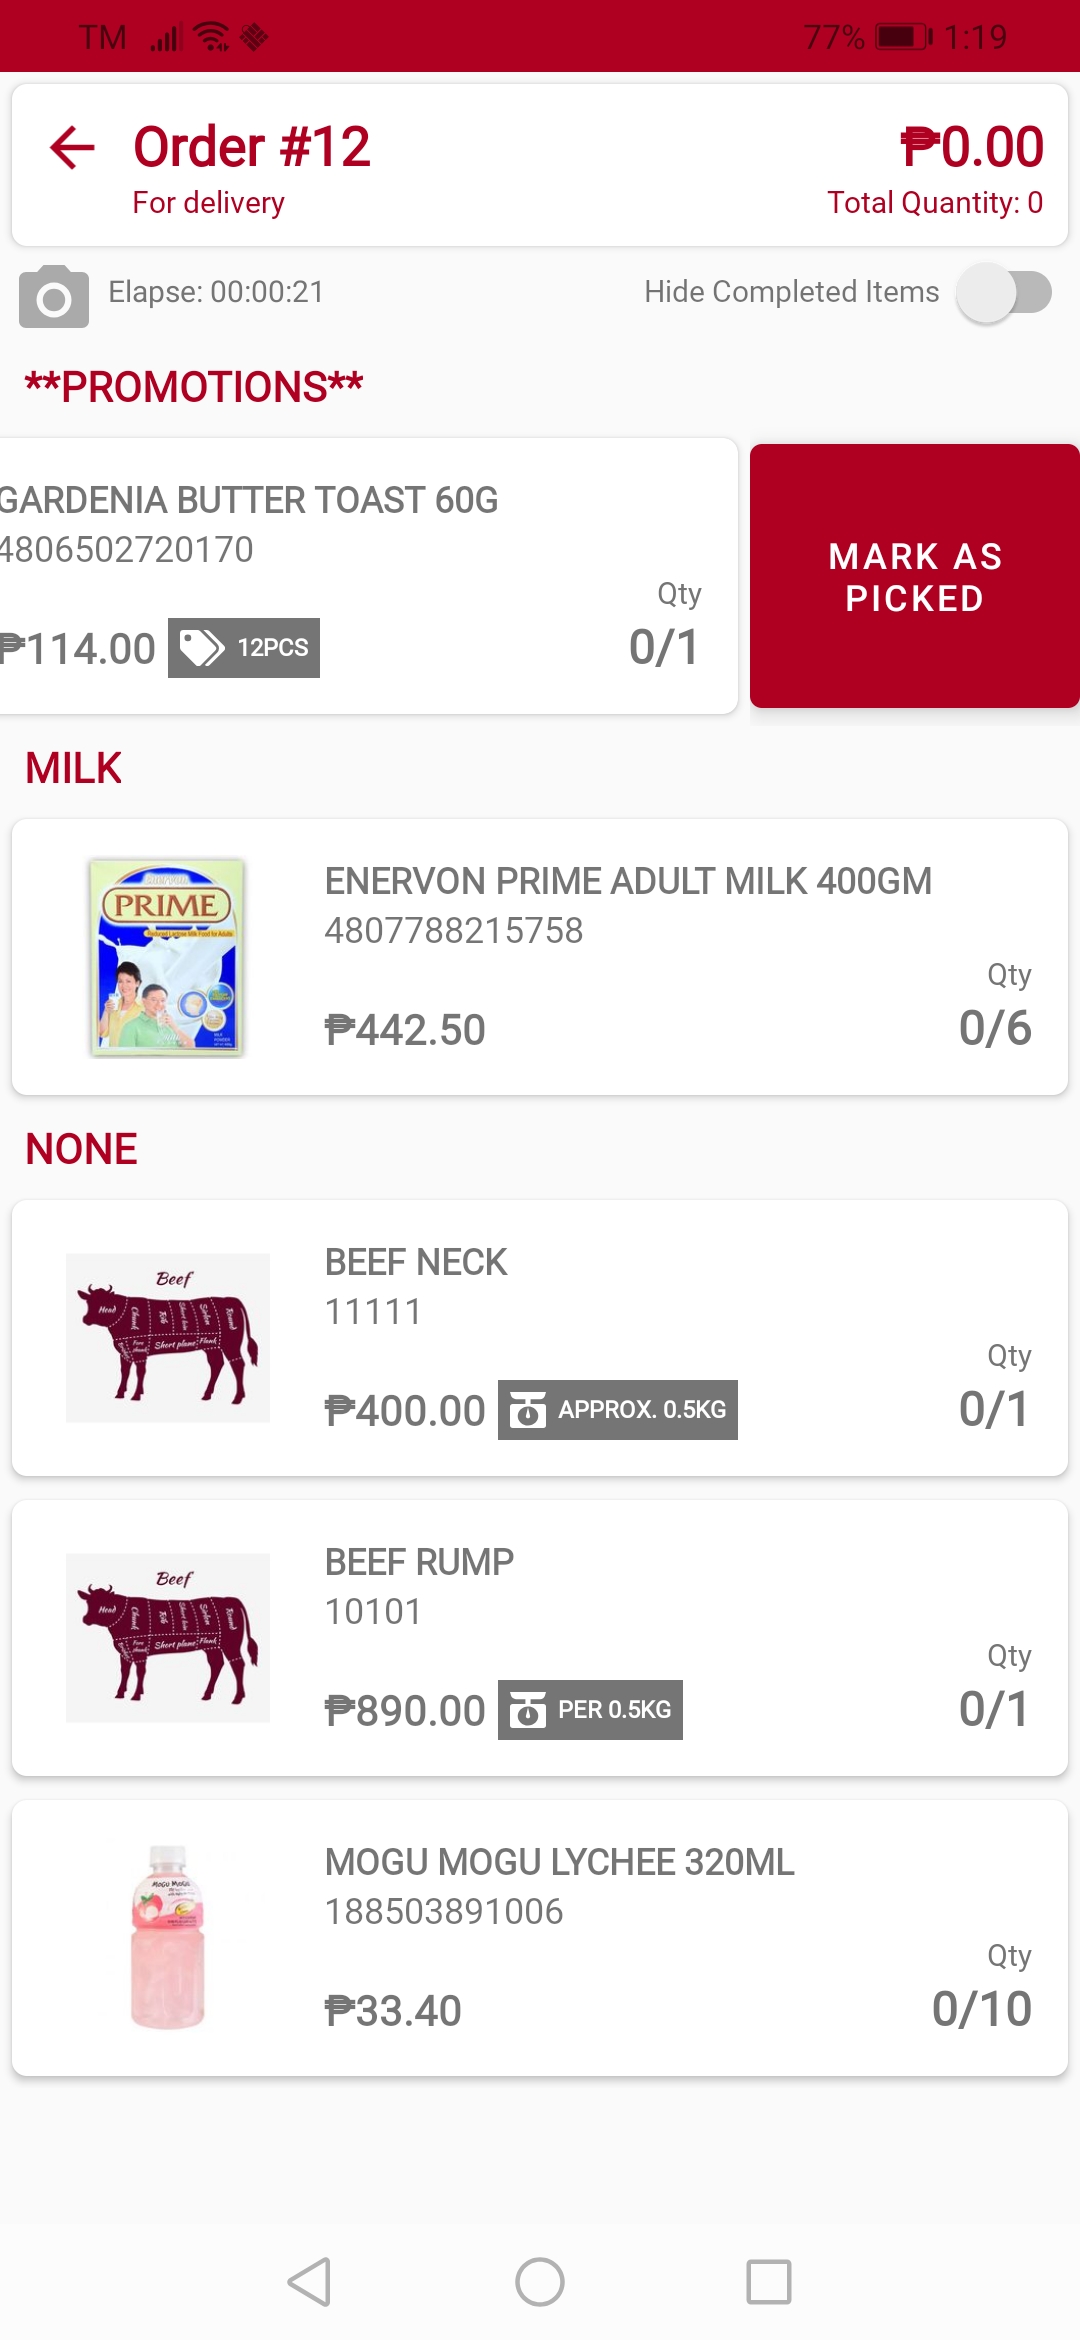
Task: Tap the Enervon Prime milk product image
Action: point(167,957)
